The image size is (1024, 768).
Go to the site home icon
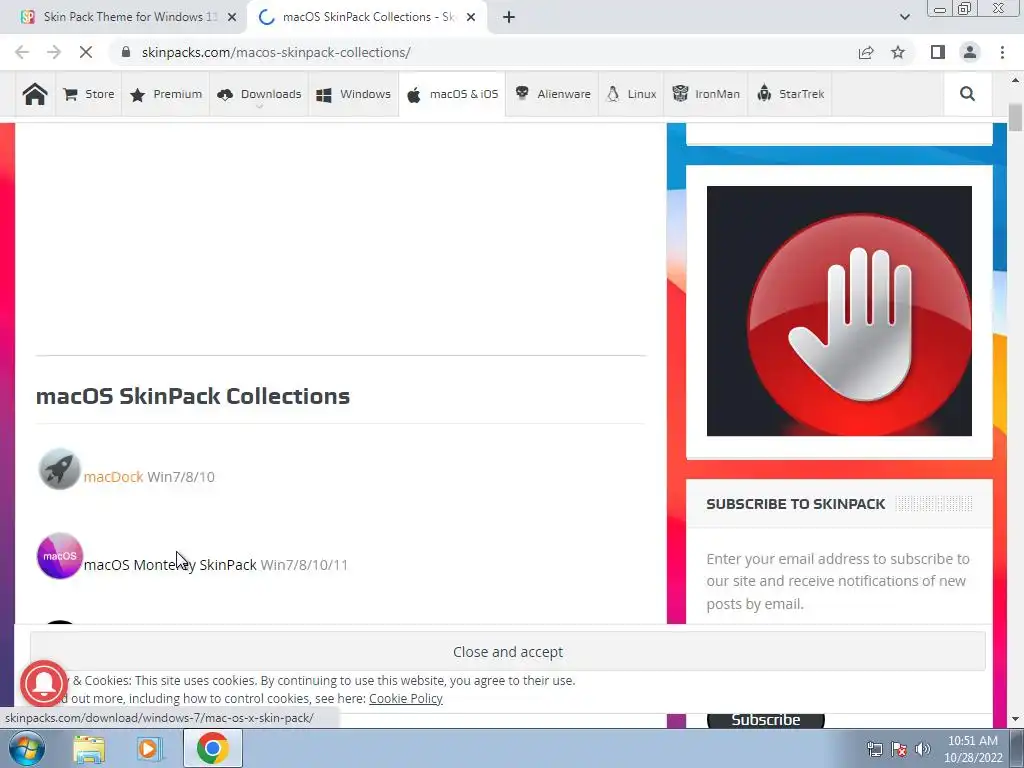(x=35, y=94)
